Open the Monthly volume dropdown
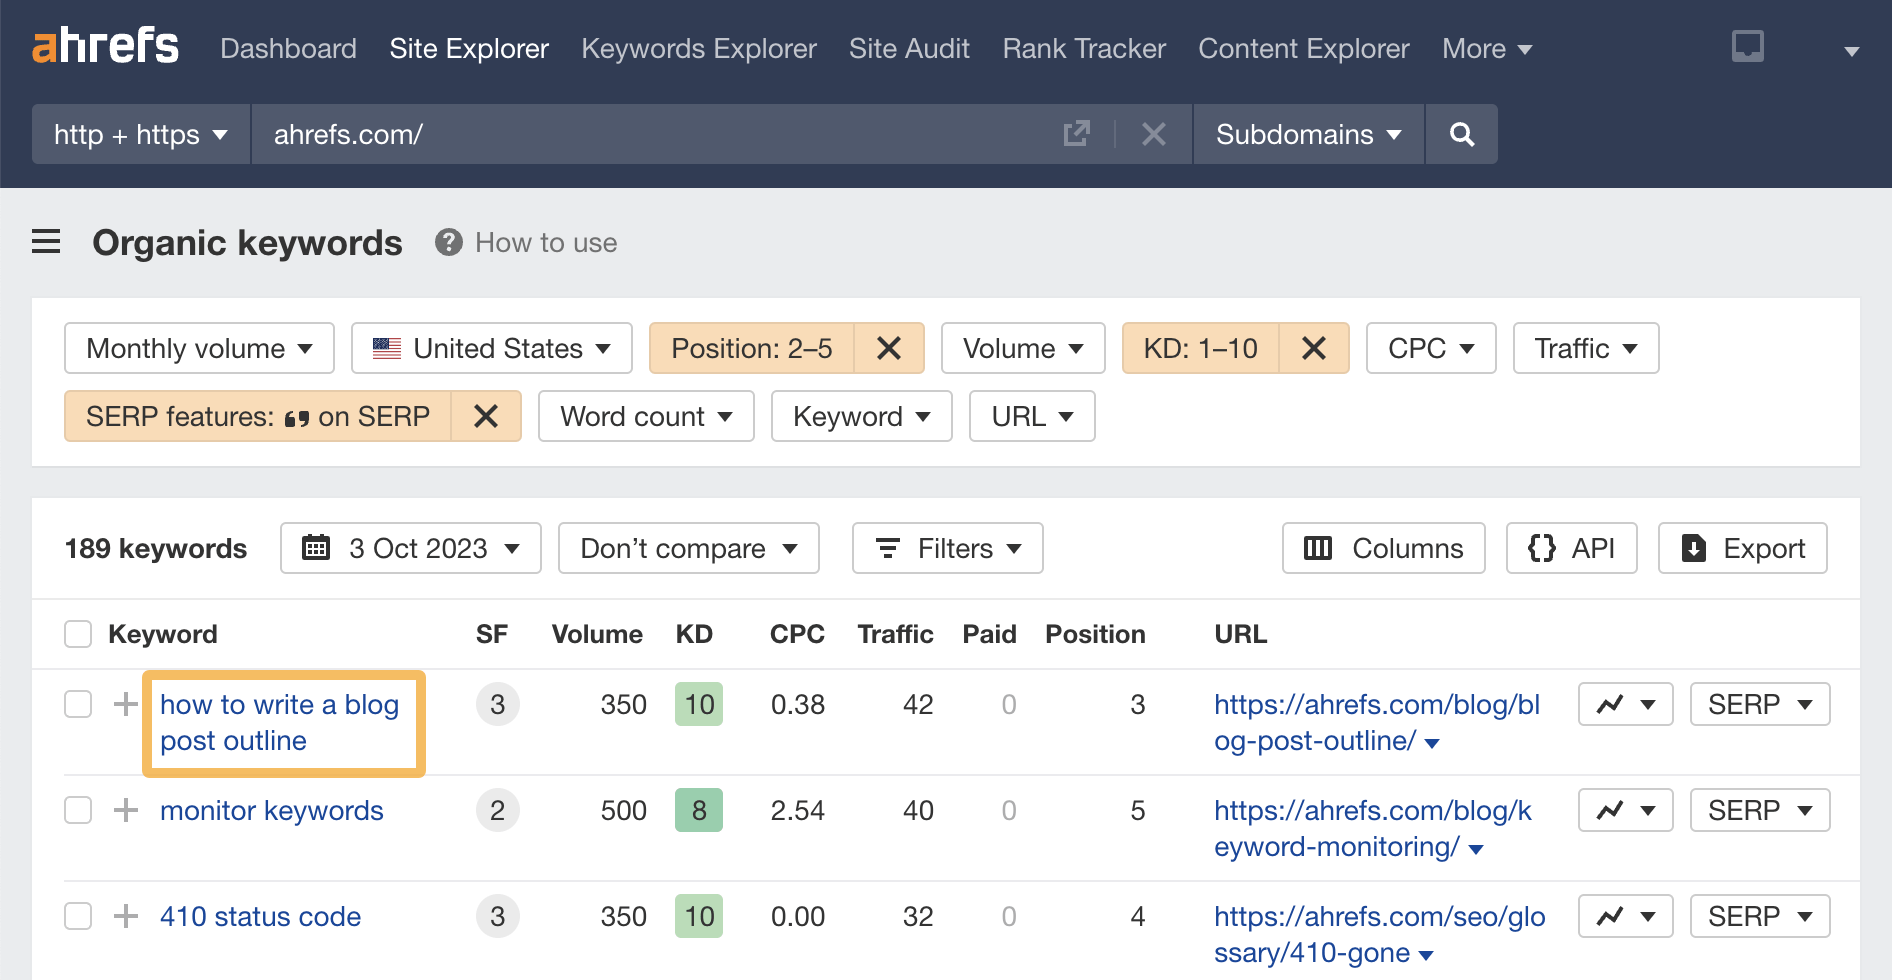Viewport: 1892px width, 980px height. coord(198,348)
